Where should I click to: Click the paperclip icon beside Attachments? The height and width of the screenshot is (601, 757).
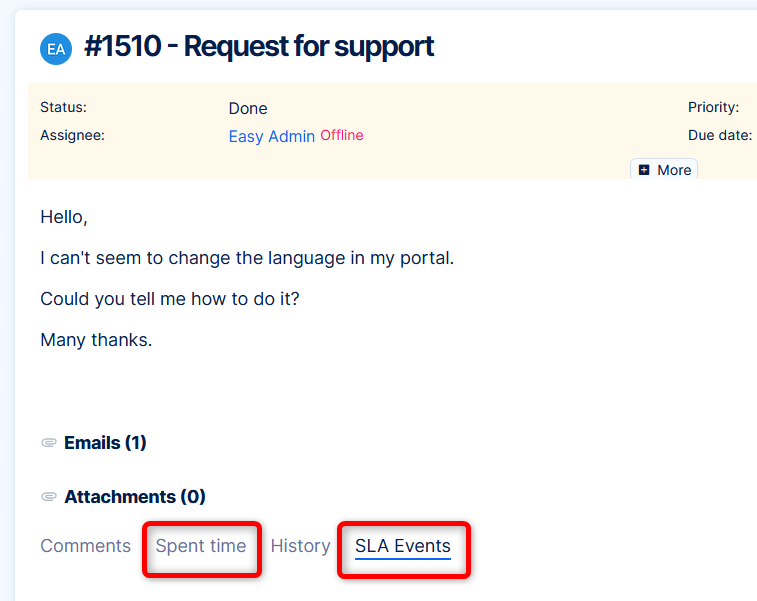click(x=49, y=497)
